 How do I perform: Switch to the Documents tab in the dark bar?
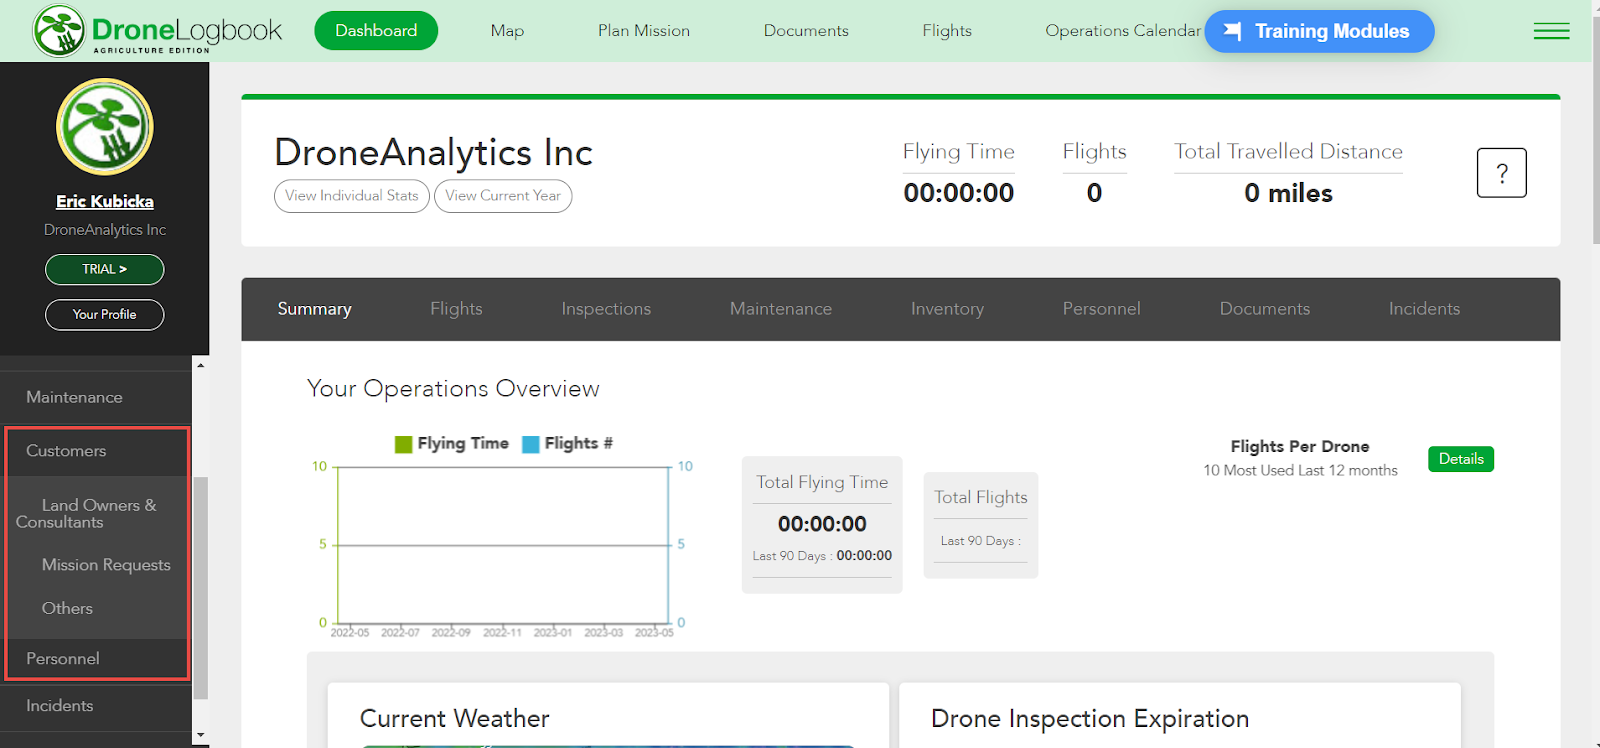1264,309
